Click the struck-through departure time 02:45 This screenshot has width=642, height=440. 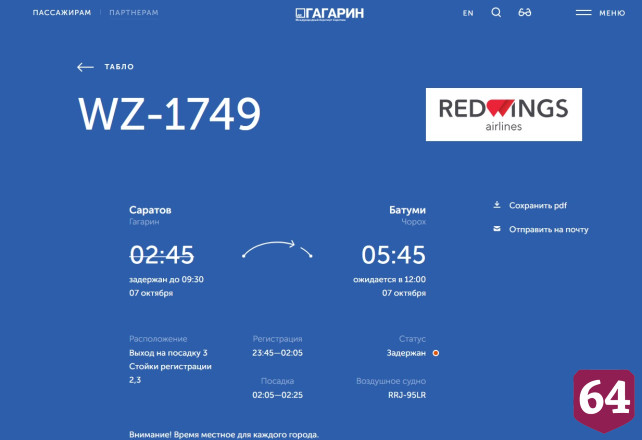click(162, 255)
